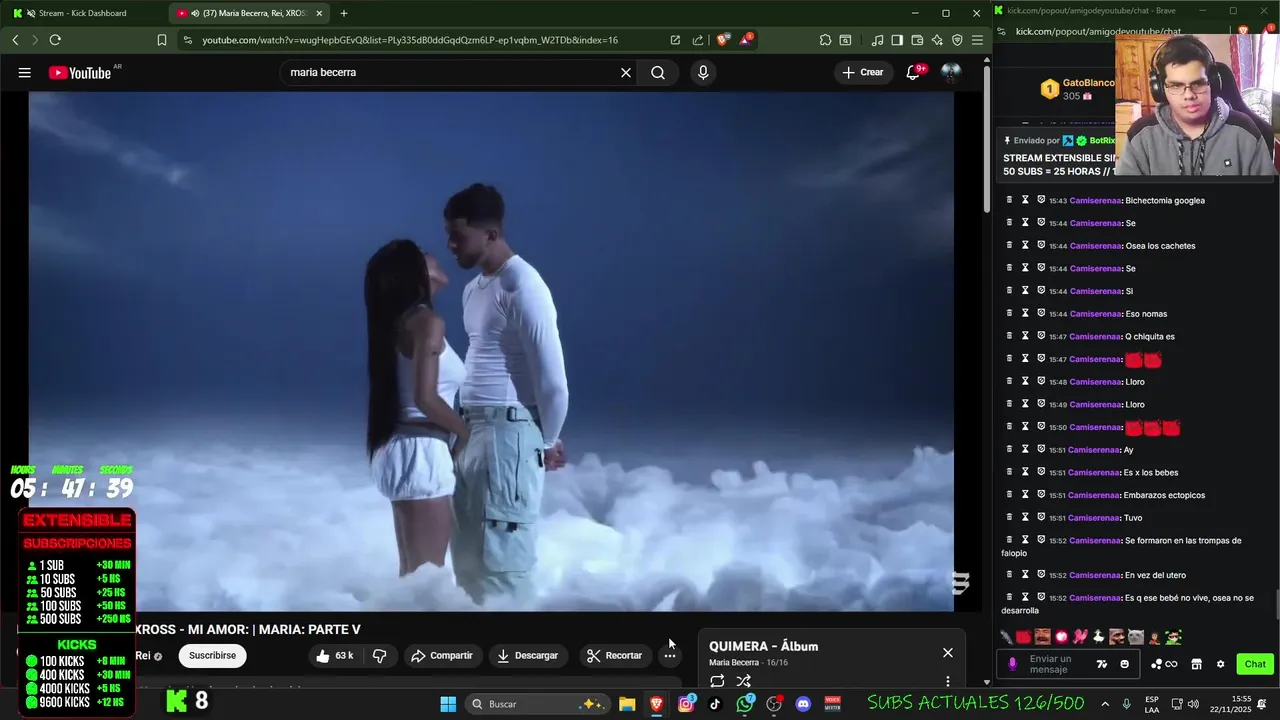The height and width of the screenshot is (720, 1280).
Task: Bookmark this page in address bar
Action: click(162, 40)
